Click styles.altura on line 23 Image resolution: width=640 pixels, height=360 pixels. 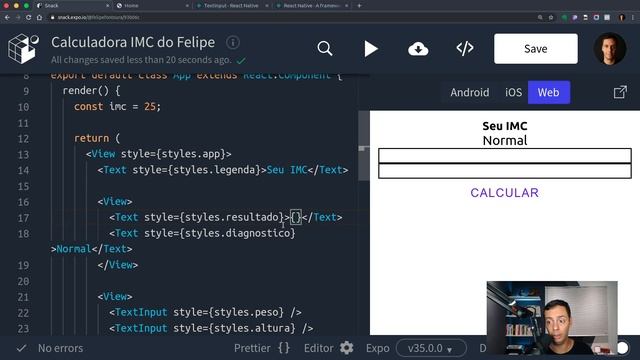point(255,328)
